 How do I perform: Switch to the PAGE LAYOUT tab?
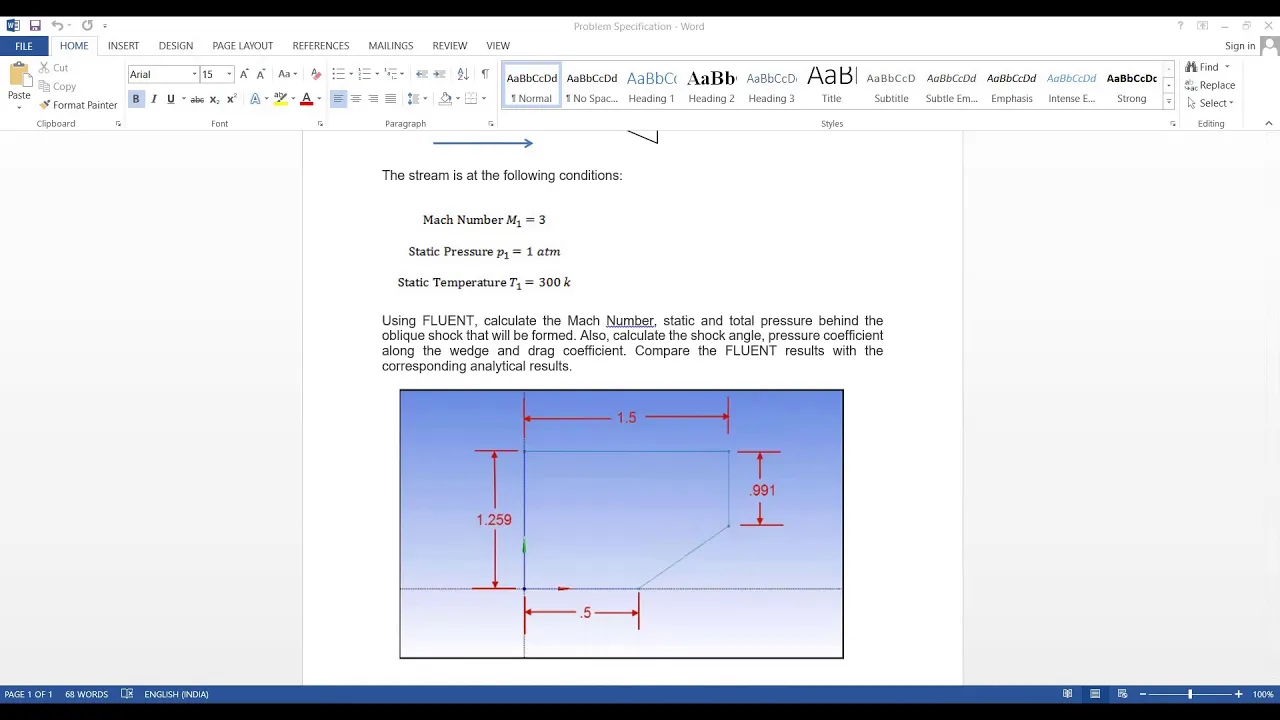point(242,46)
